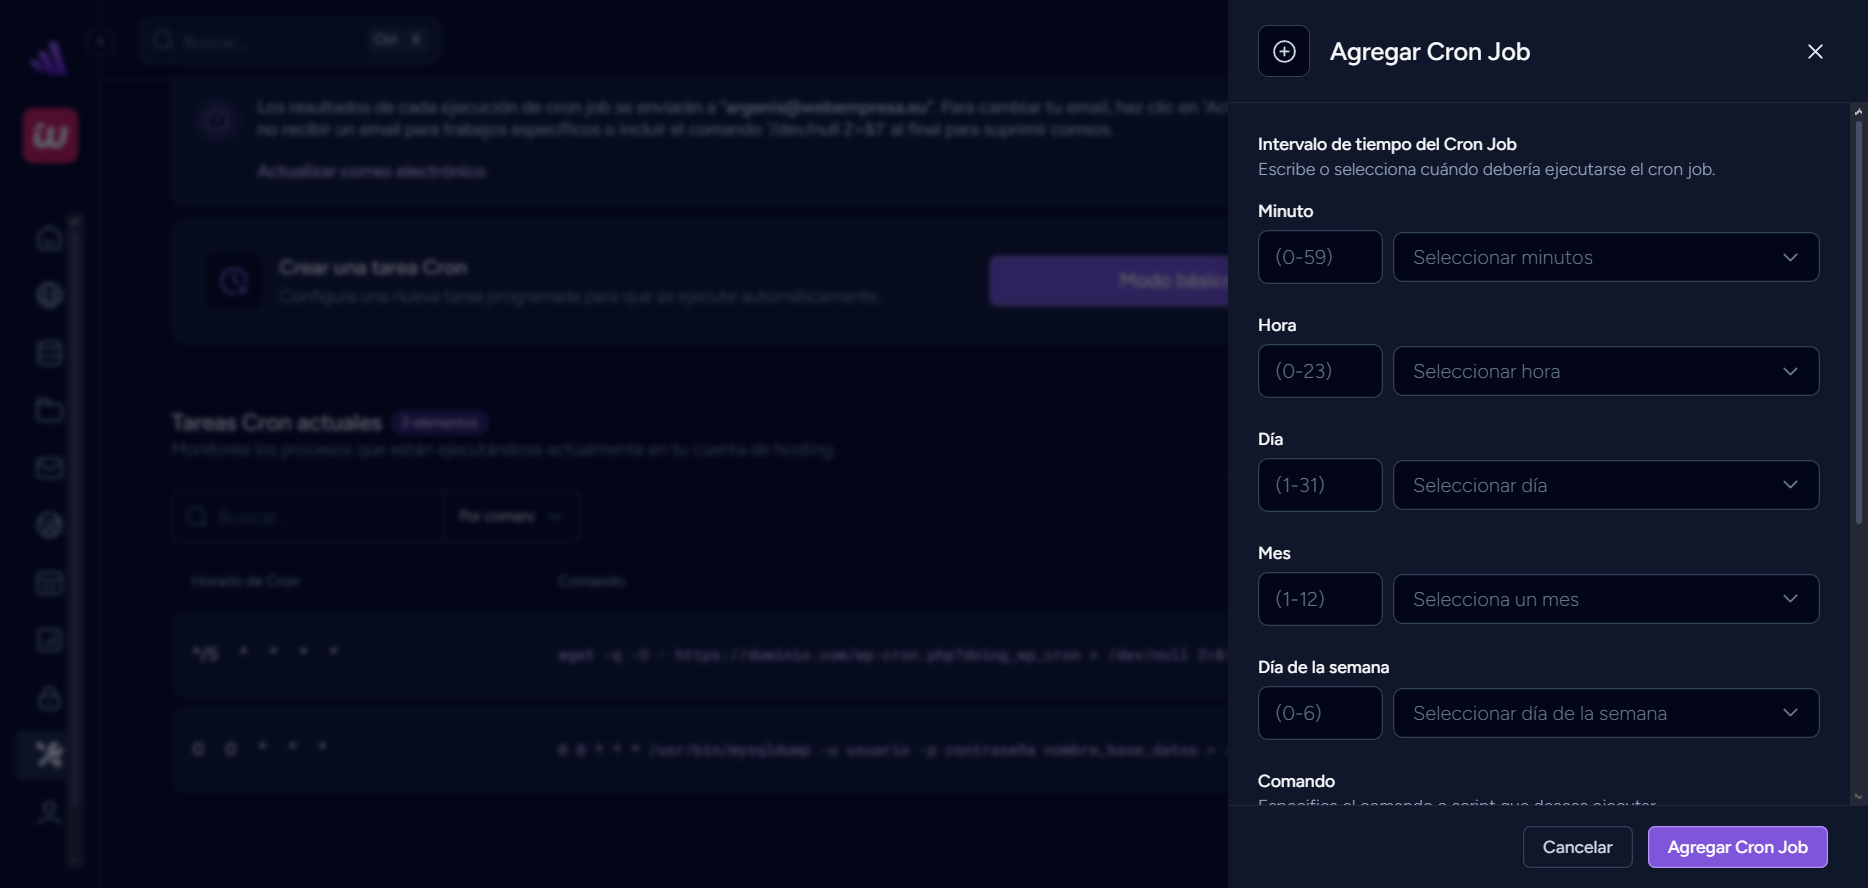Focus the Minuto (0-59) input field
1868x888 pixels.
point(1320,258)
